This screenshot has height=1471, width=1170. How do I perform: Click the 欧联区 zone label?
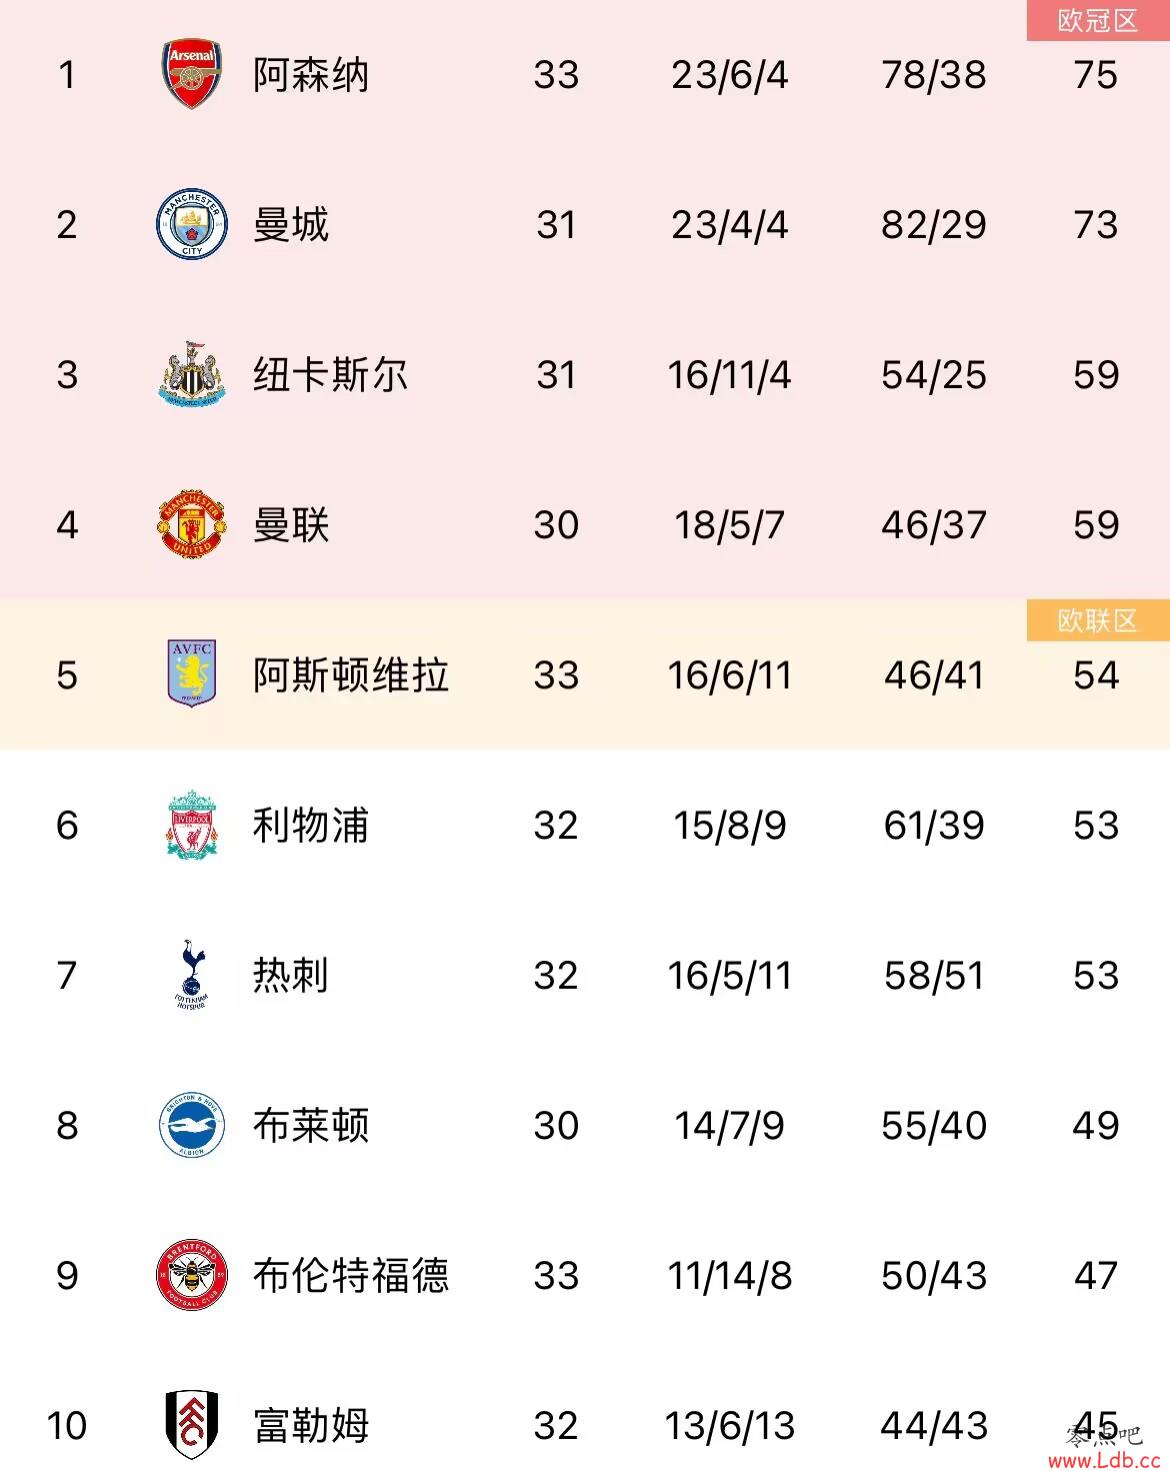point(1098,620)
